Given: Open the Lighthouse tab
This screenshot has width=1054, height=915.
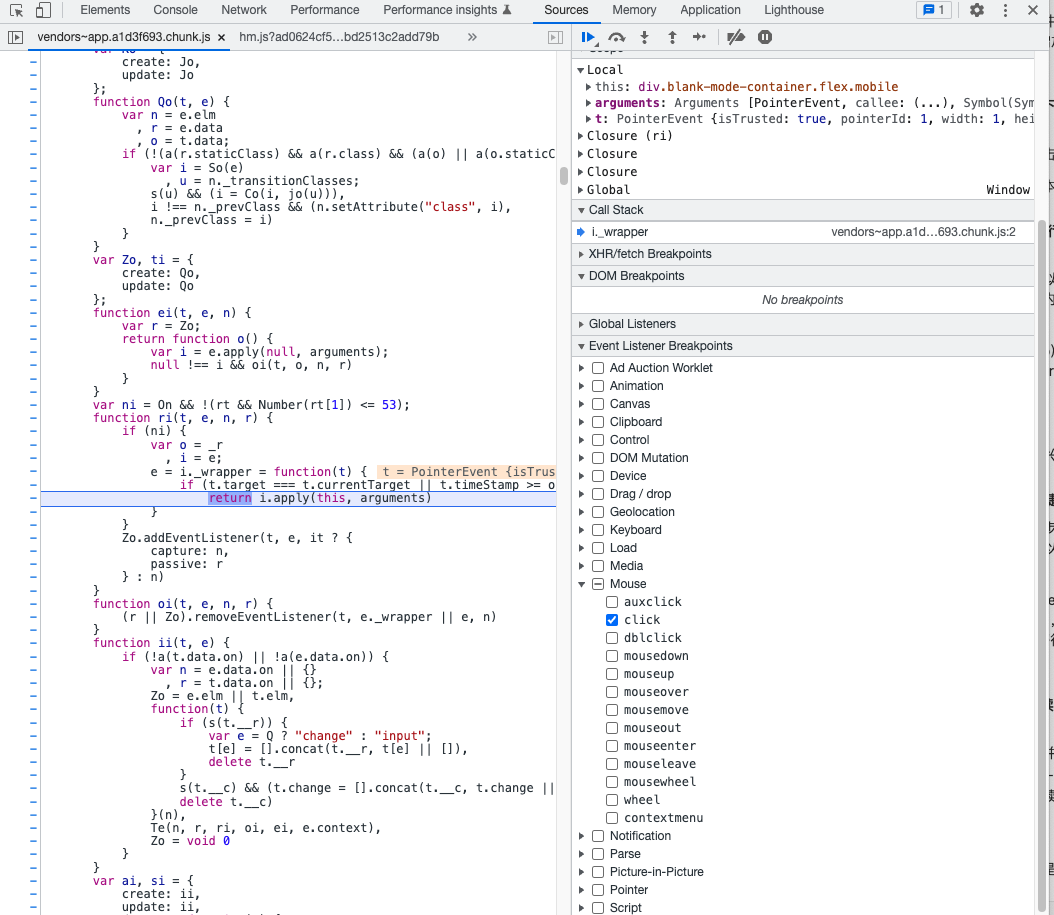Looking at the screenshot, I should 794,10.
